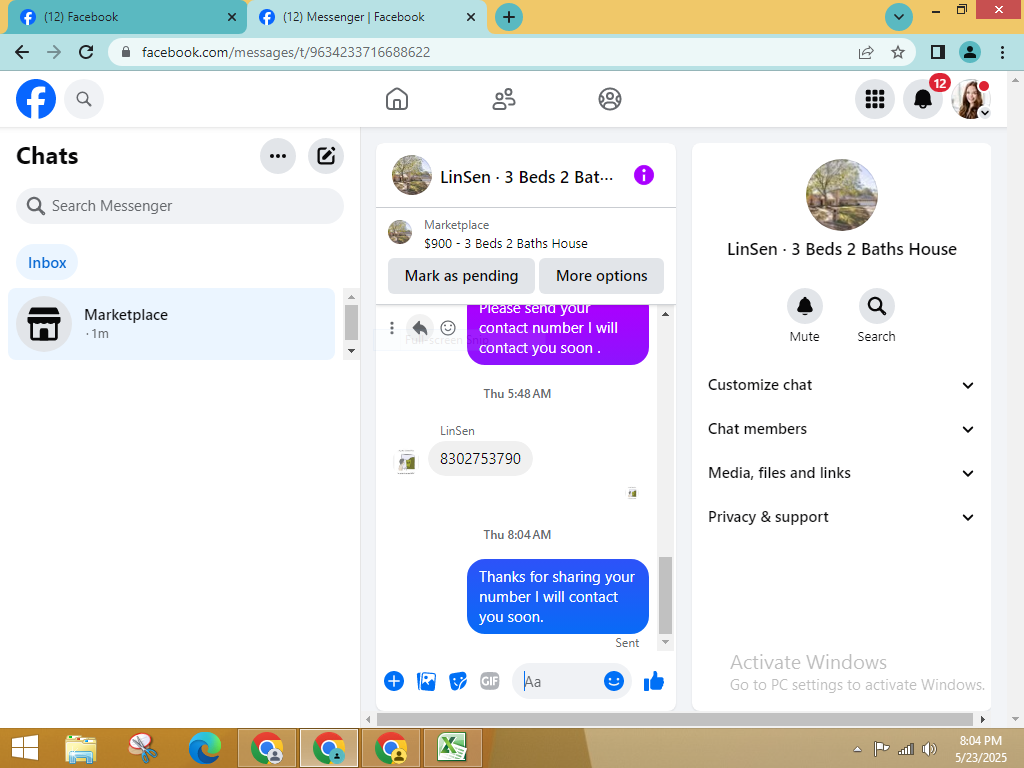Switch to the (12) Facebook tab
The width and height of the screenshot is (1024, 768).
pos(126,17)
